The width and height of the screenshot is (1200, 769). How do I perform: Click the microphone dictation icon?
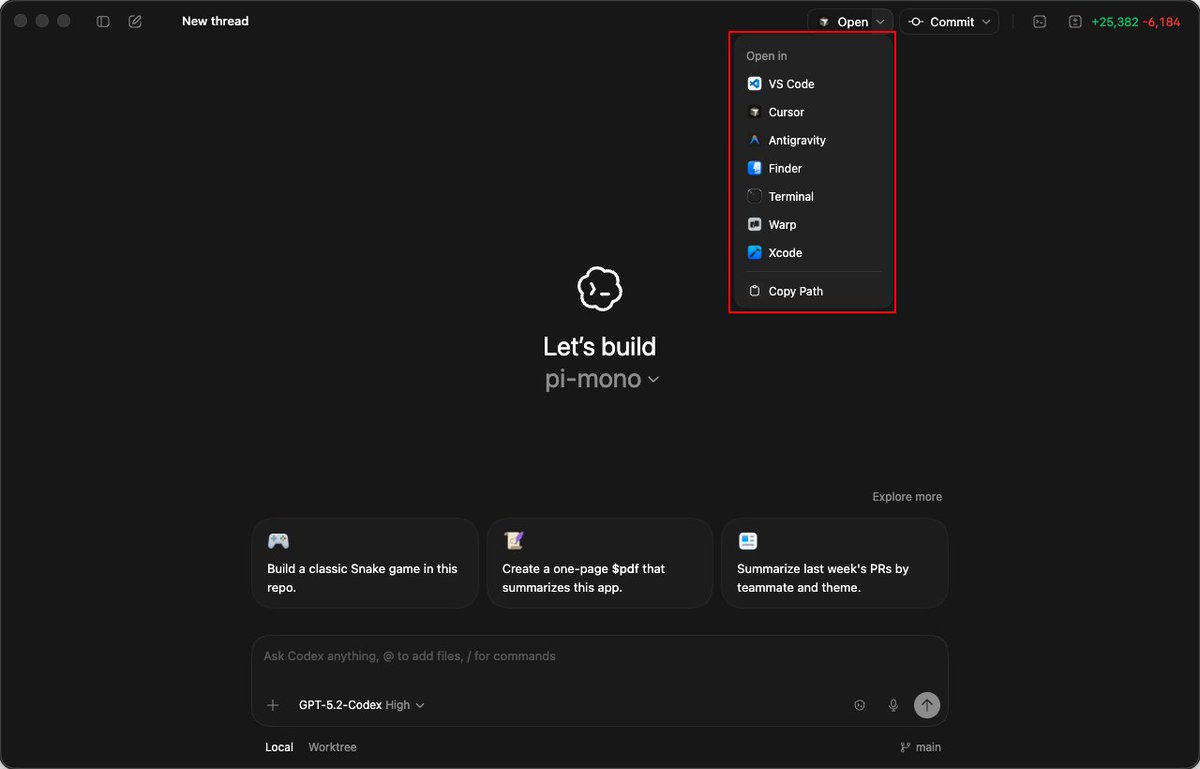tap(893, 705)
